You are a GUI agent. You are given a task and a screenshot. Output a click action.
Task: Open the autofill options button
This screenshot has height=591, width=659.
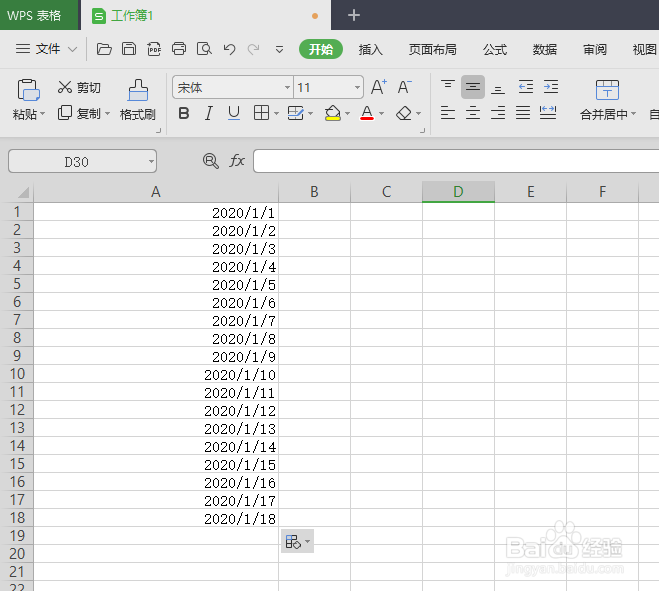[297, 541]
